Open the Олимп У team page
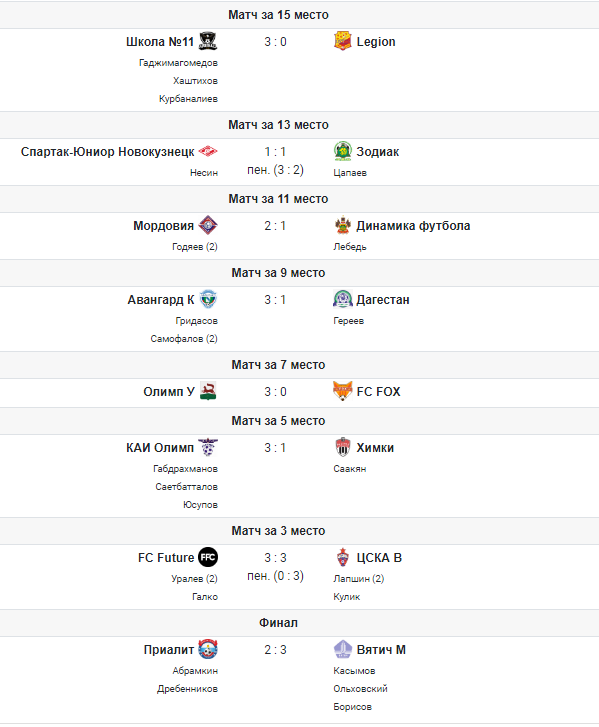 [x=169, y=391]
